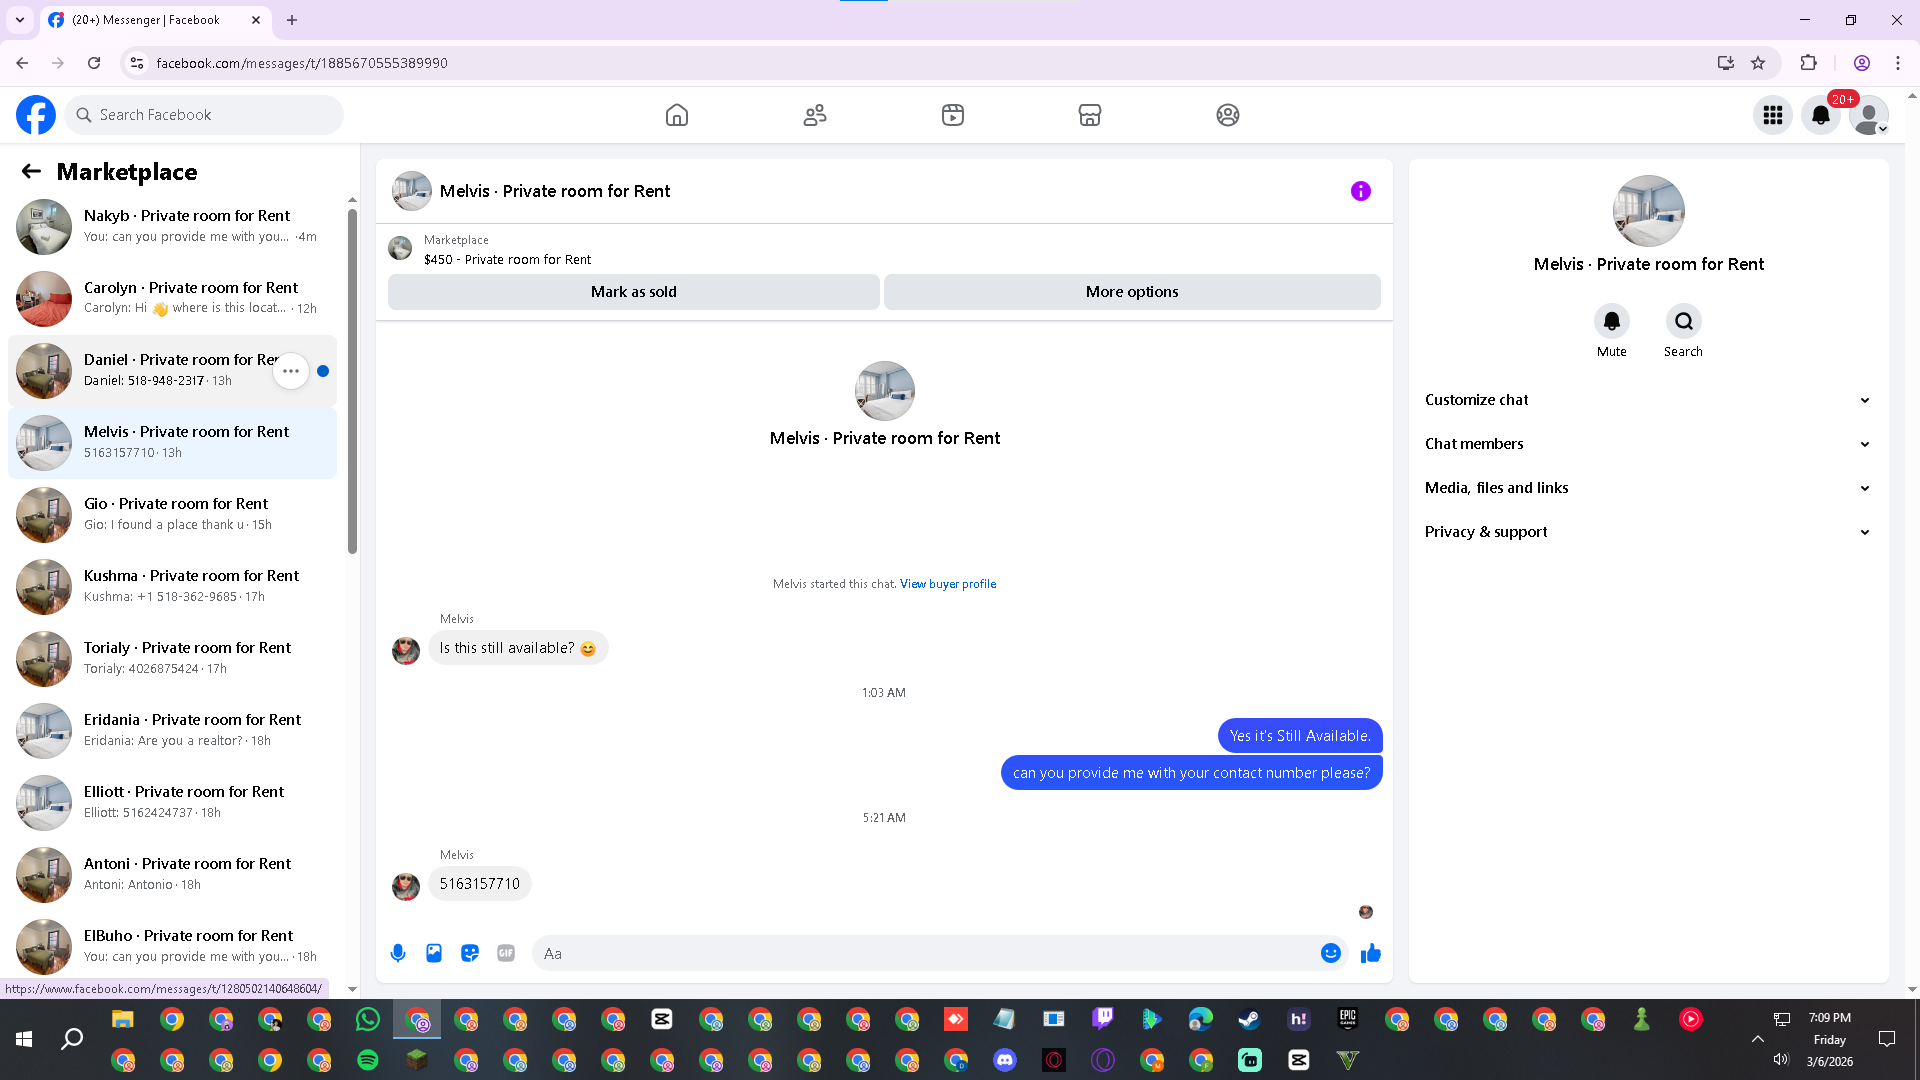Mute this conversation with bell button
Viewport: 1920px width, 1080px height.
[1611, 321]
